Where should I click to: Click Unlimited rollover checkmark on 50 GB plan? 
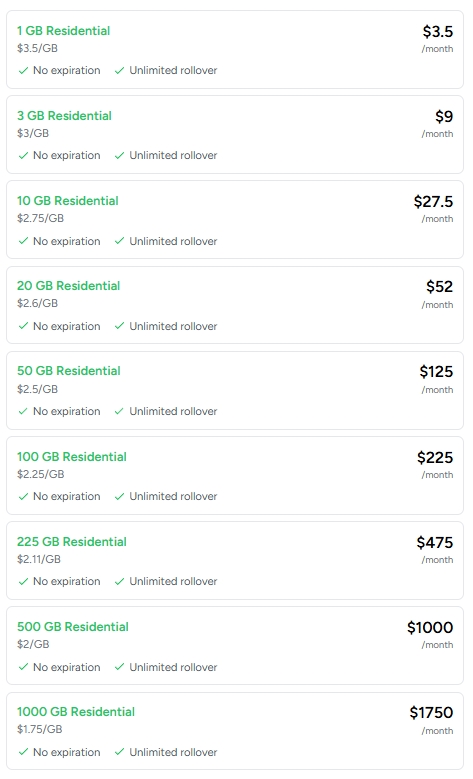pos(119,411)
